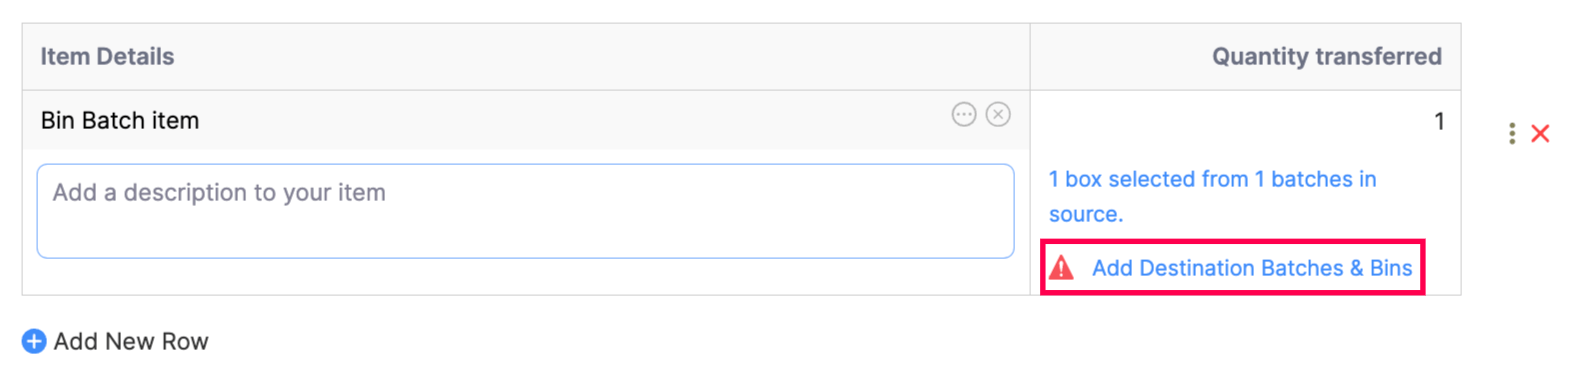Select the Bin Batch item name field
1569x388 pixels.
pyautogui.click(x=120, y=121)
